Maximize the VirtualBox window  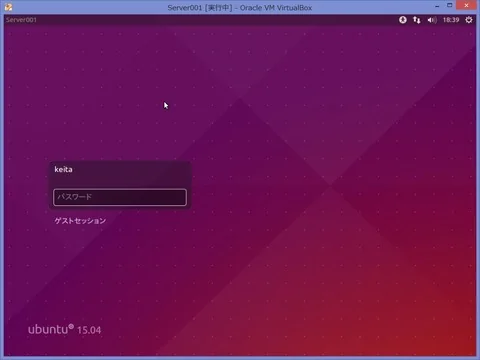point(450,5)
